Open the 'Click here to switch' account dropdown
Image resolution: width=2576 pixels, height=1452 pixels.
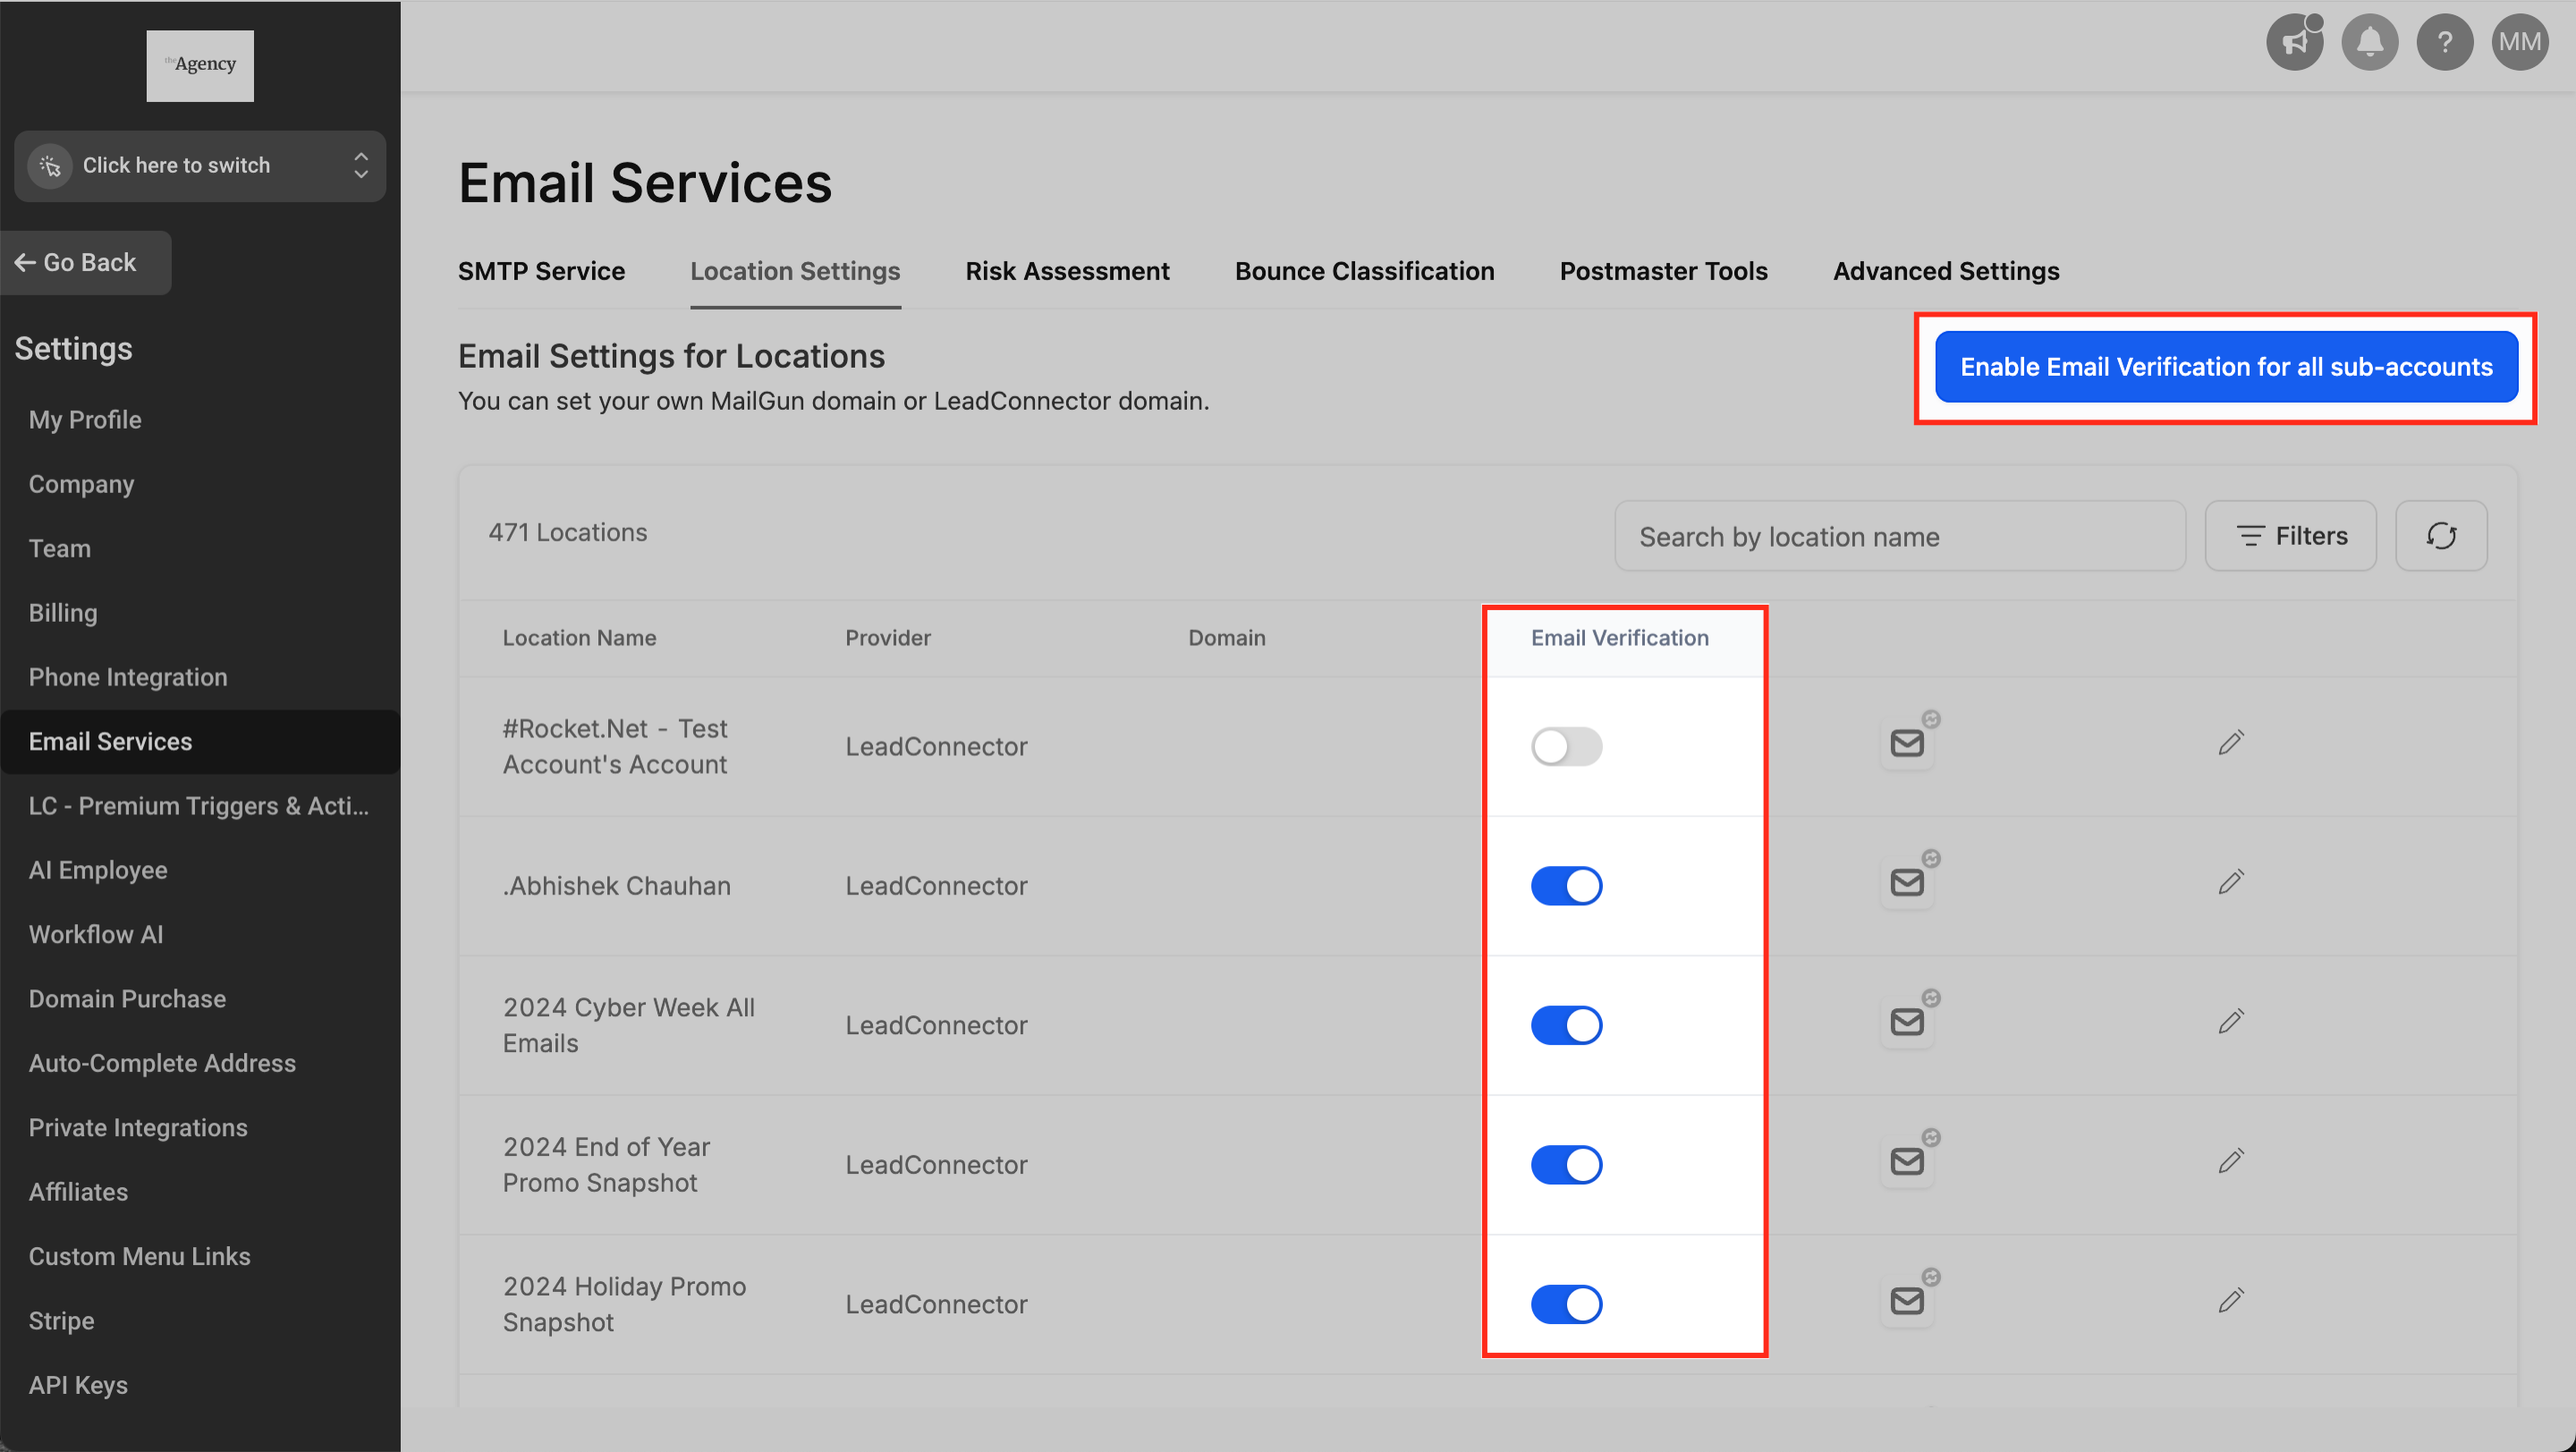(x=200, y=166)
